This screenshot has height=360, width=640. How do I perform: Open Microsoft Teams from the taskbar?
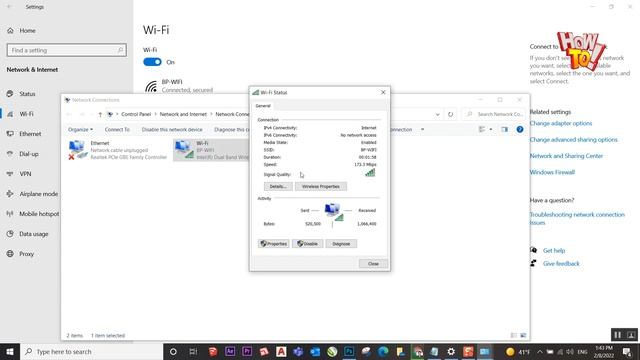pos(298,351)
